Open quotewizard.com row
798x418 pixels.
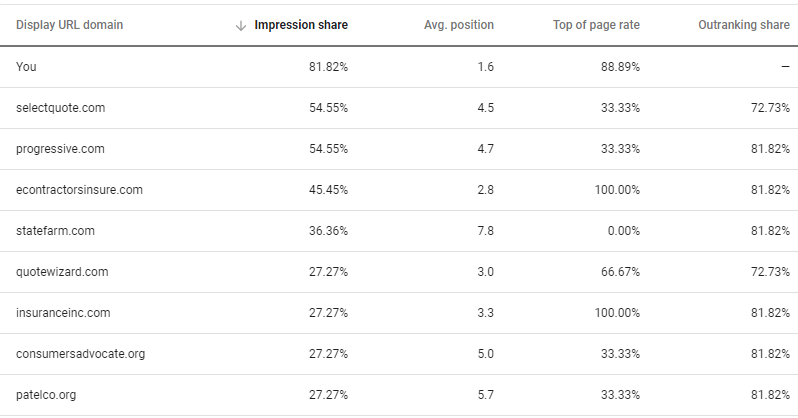point(399,272)
